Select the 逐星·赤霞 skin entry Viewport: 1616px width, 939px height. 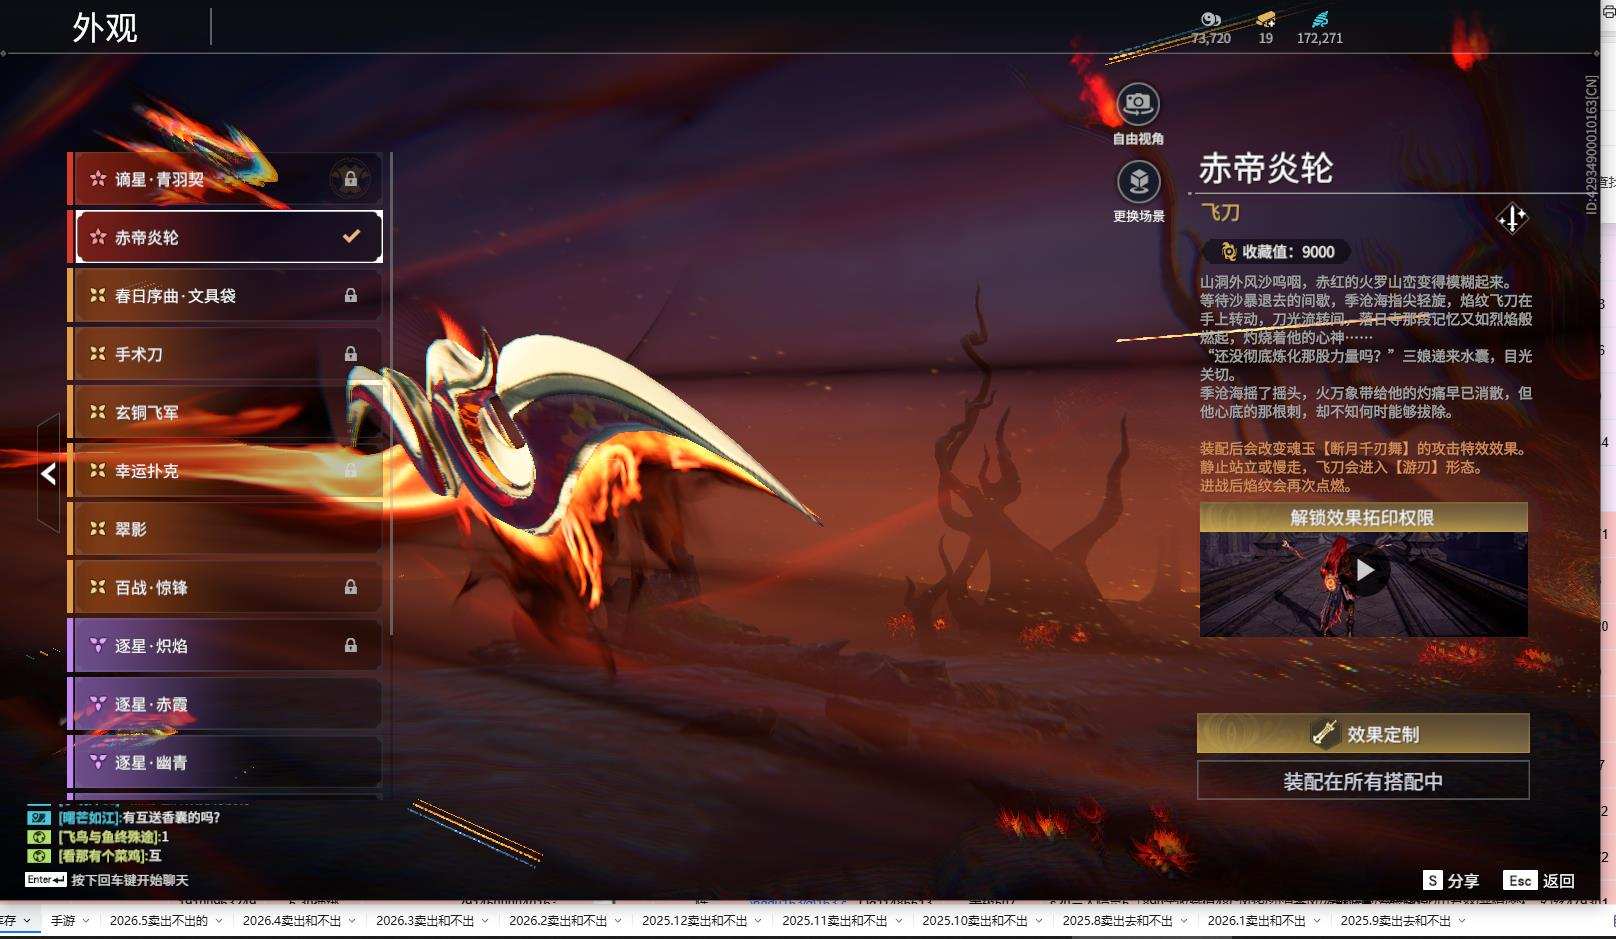(226, 704)
